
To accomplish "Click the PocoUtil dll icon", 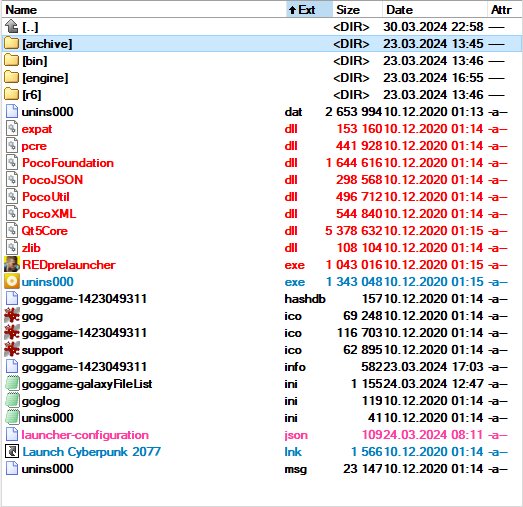I will tap(12, 197).
